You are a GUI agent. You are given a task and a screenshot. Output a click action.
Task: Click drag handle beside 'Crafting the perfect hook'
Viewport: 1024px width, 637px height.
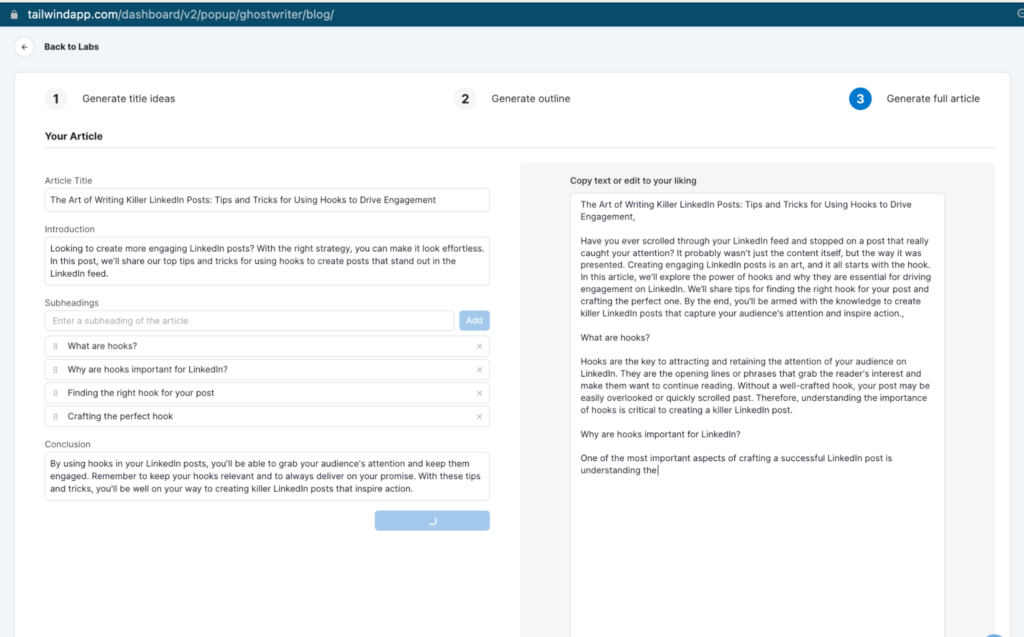(55, 416)
